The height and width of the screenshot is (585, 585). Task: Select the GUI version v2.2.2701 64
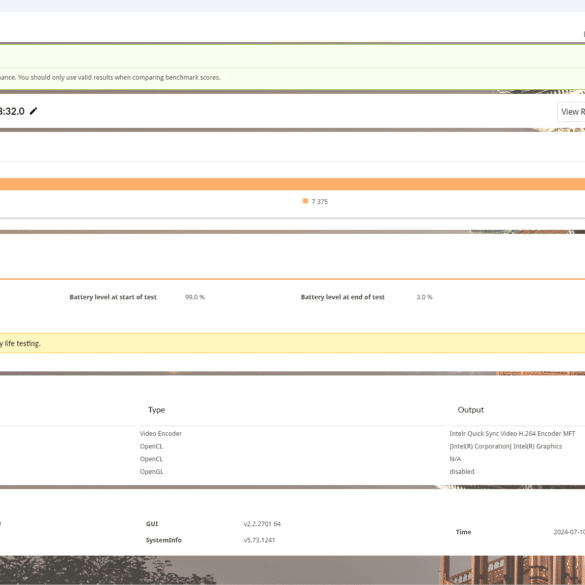click(x=262, y=524)
